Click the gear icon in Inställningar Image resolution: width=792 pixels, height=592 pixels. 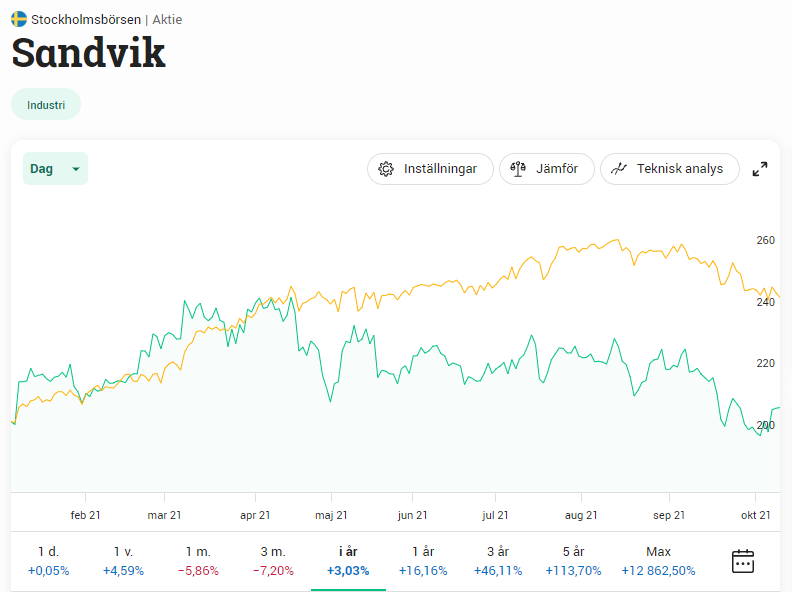(x=386, y=169)
